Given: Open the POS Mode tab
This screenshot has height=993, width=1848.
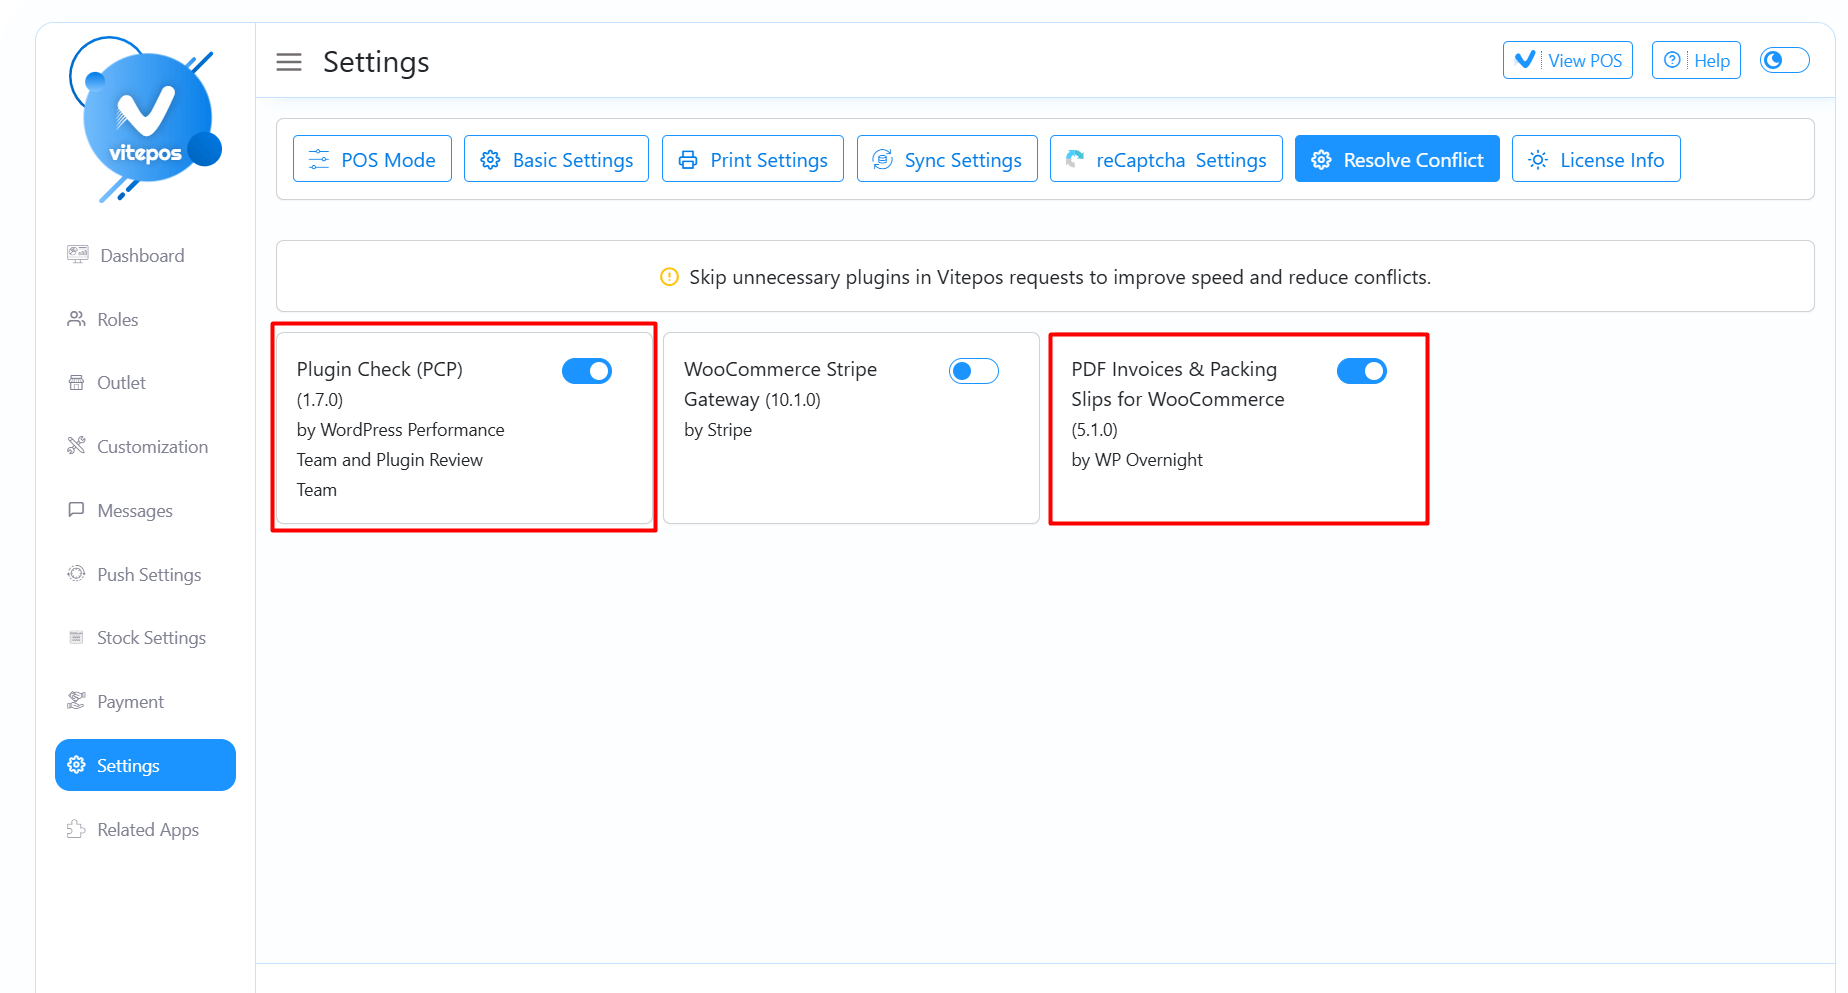Looking at the screenshot, I should [x=372, y=159].
